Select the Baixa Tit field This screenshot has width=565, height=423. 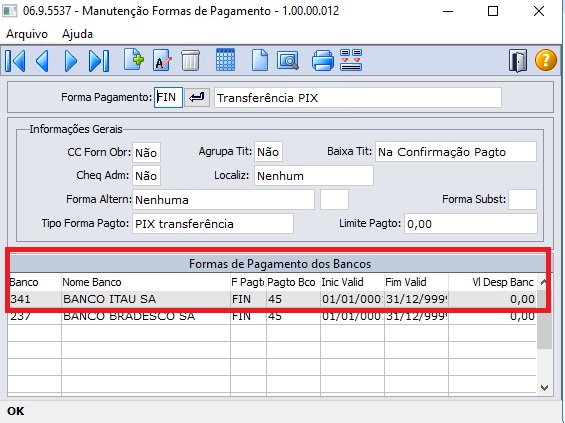click(x=456, y=152)
